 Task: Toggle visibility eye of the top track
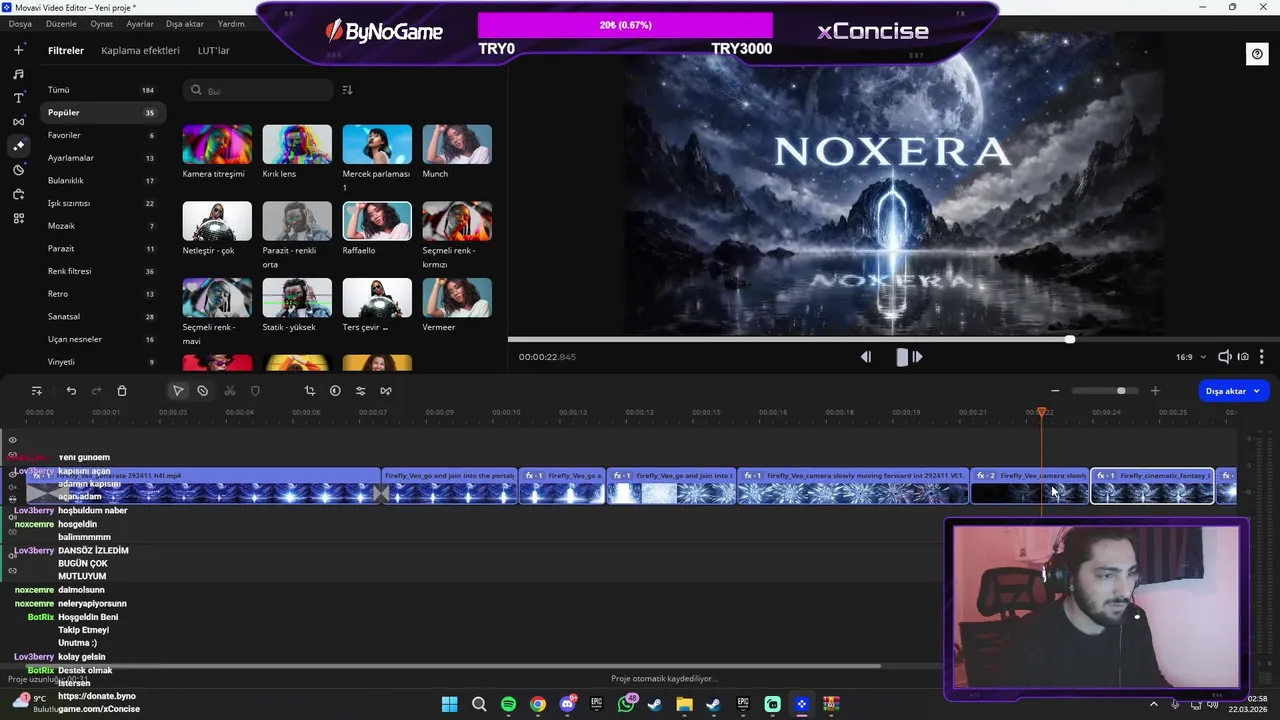tap(13, 440)
